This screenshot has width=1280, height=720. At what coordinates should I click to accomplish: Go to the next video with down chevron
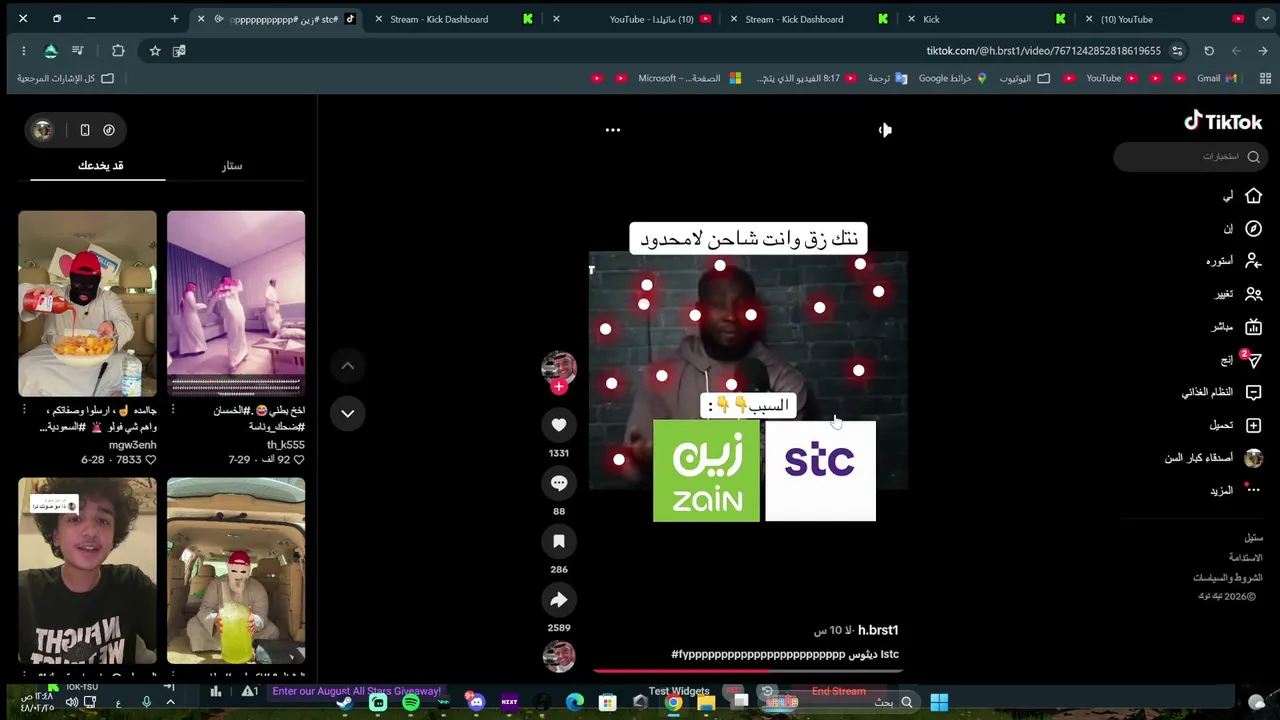point(348,413)
